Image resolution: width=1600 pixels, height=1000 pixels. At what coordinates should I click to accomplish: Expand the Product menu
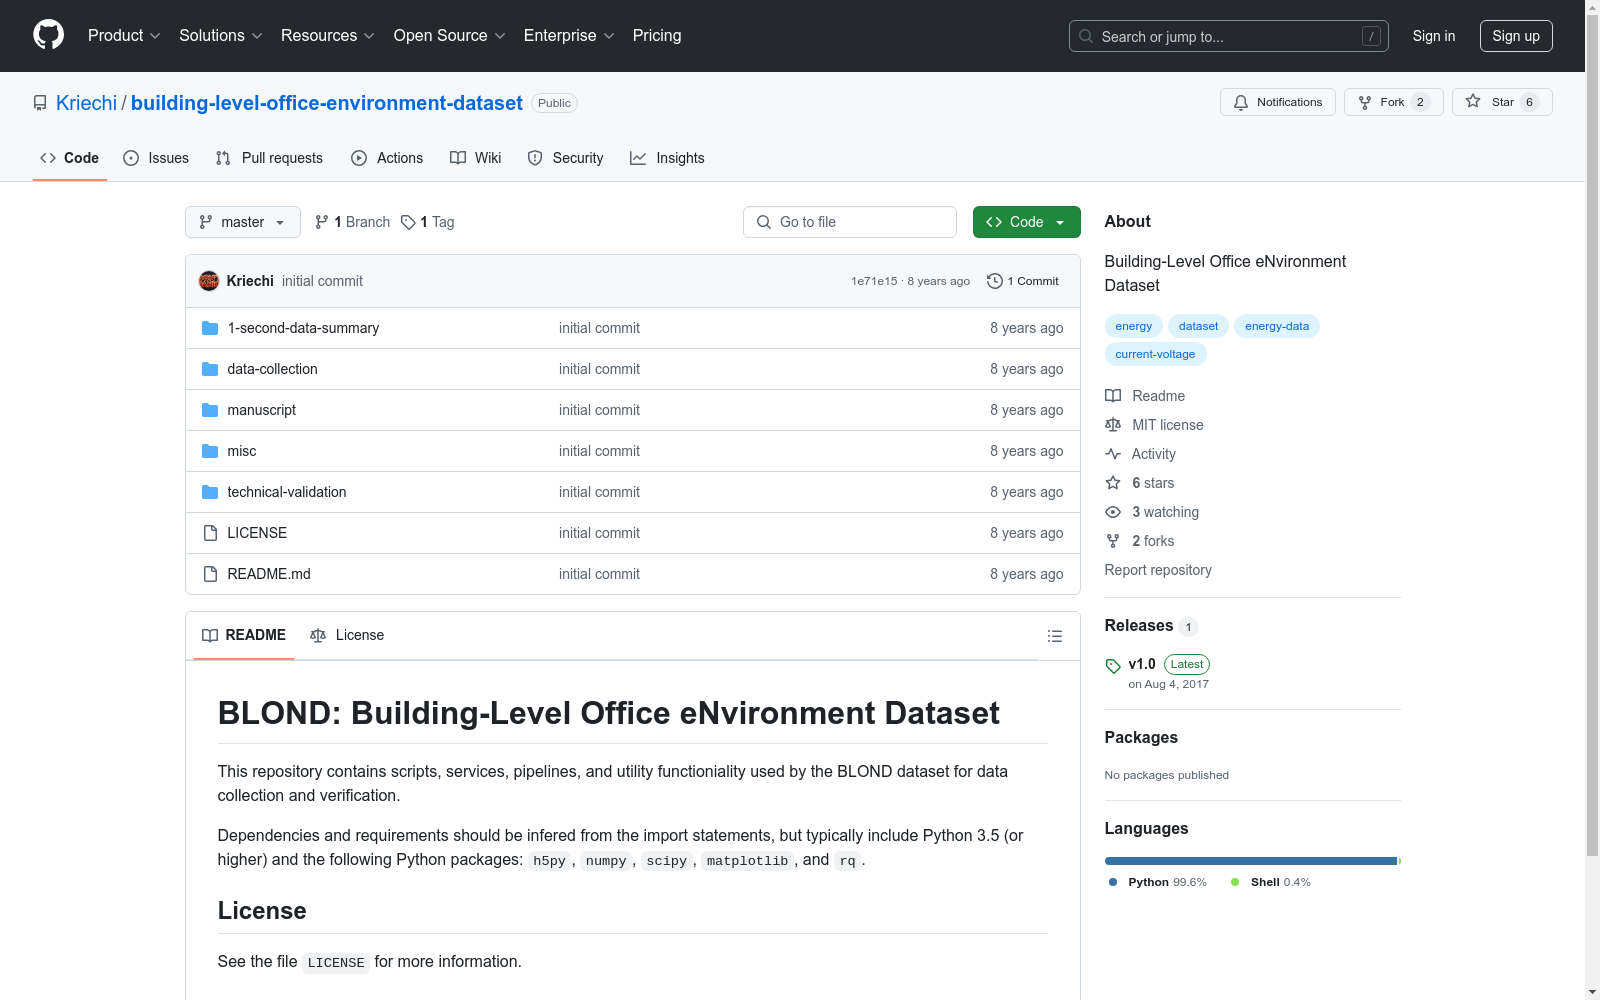(x=124, y=36)
